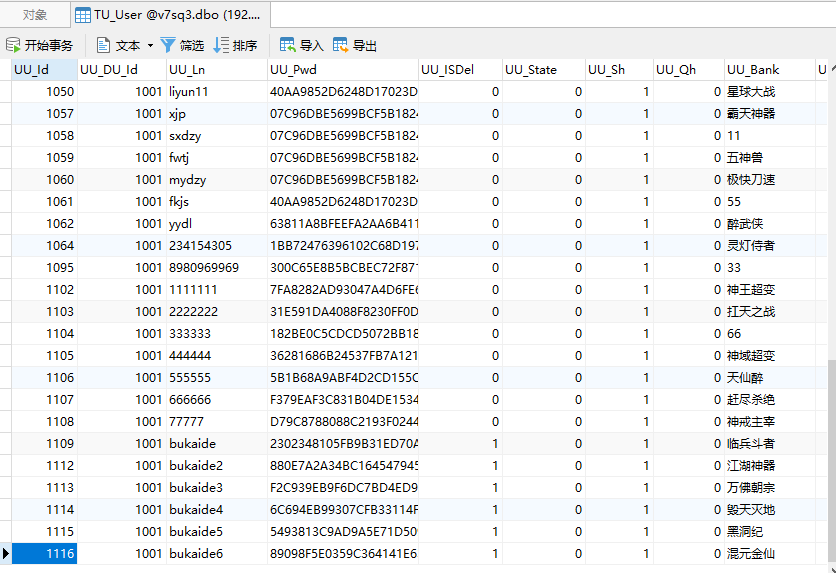The width and height of the screenshot is (836, 573).
Task: Click the UU_Qh column header
Action: 689,70
